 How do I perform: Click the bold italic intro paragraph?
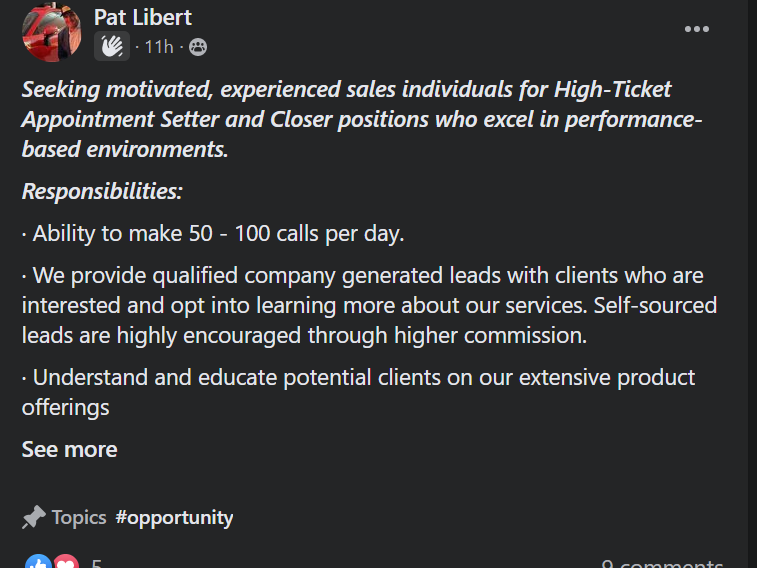pos(360,119)
